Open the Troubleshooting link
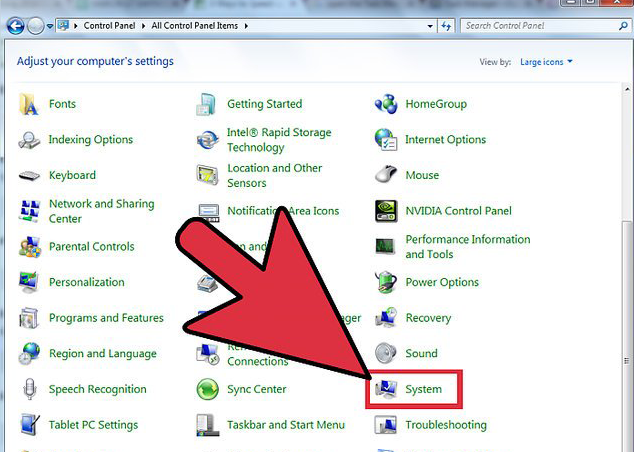Viewport: 634px width, 452px height. coord(446,425)
